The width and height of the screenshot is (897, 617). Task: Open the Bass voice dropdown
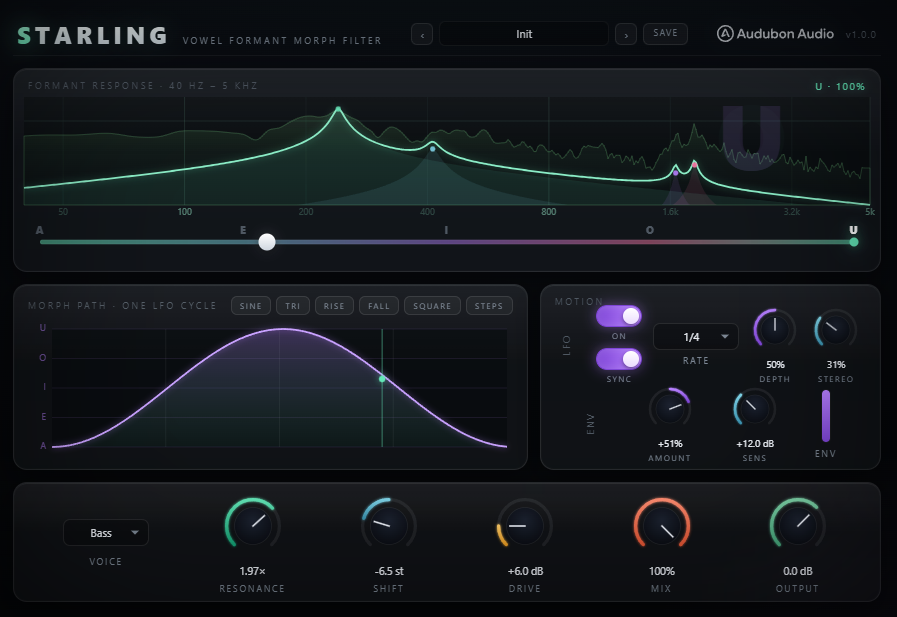point(106,533)
